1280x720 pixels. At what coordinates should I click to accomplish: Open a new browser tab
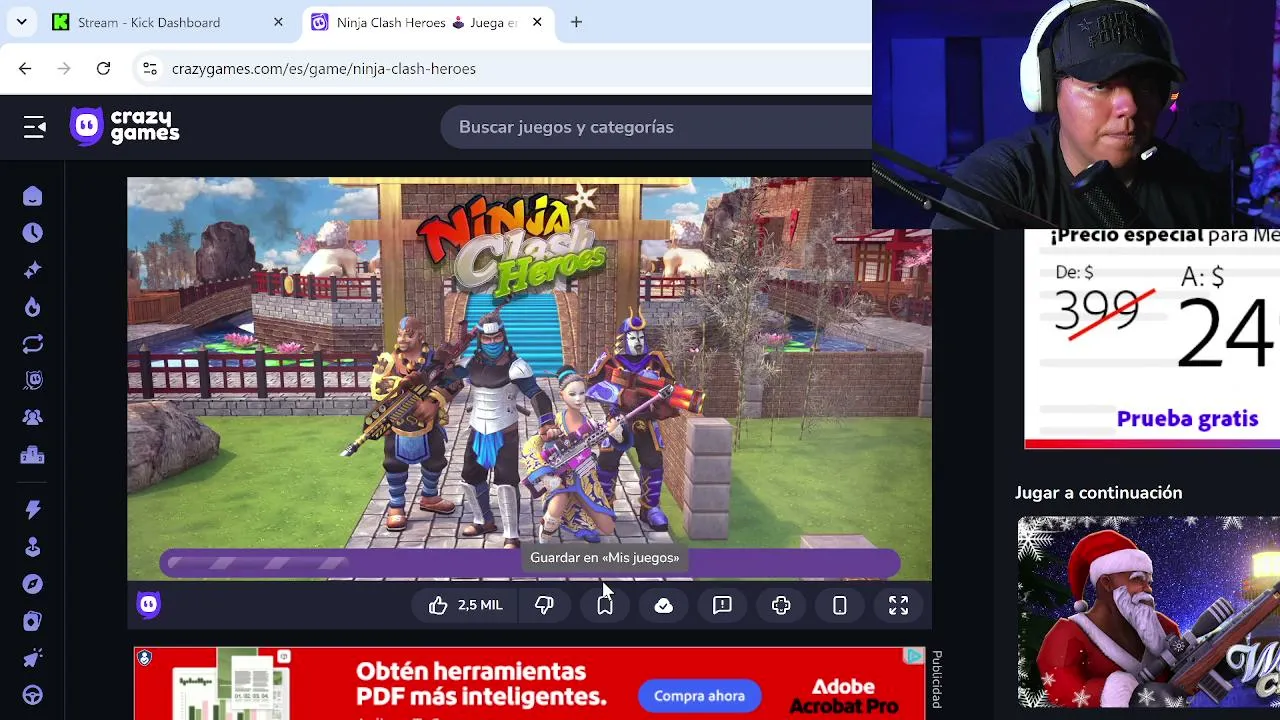pos(576,22)
